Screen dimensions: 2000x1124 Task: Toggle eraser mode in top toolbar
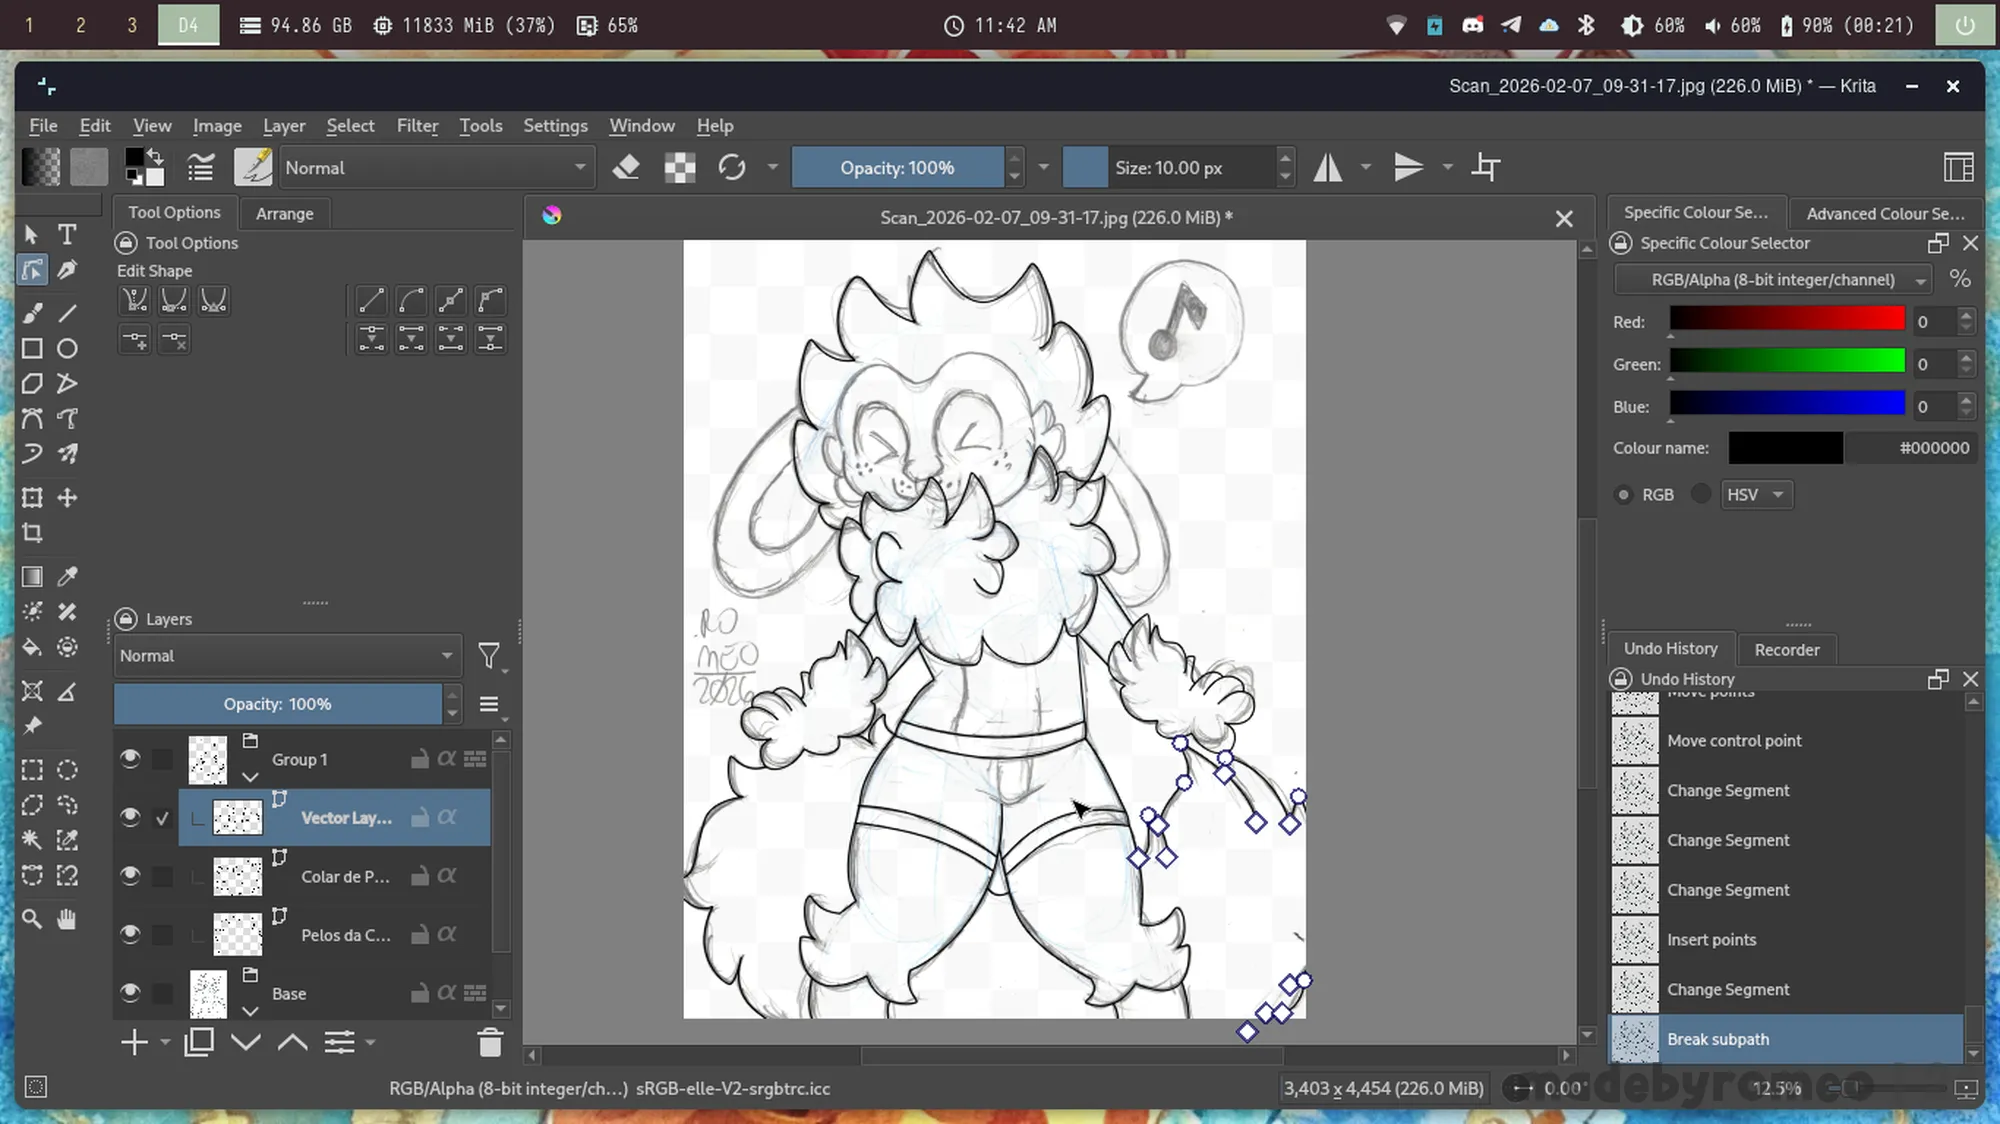click(626, 167)
